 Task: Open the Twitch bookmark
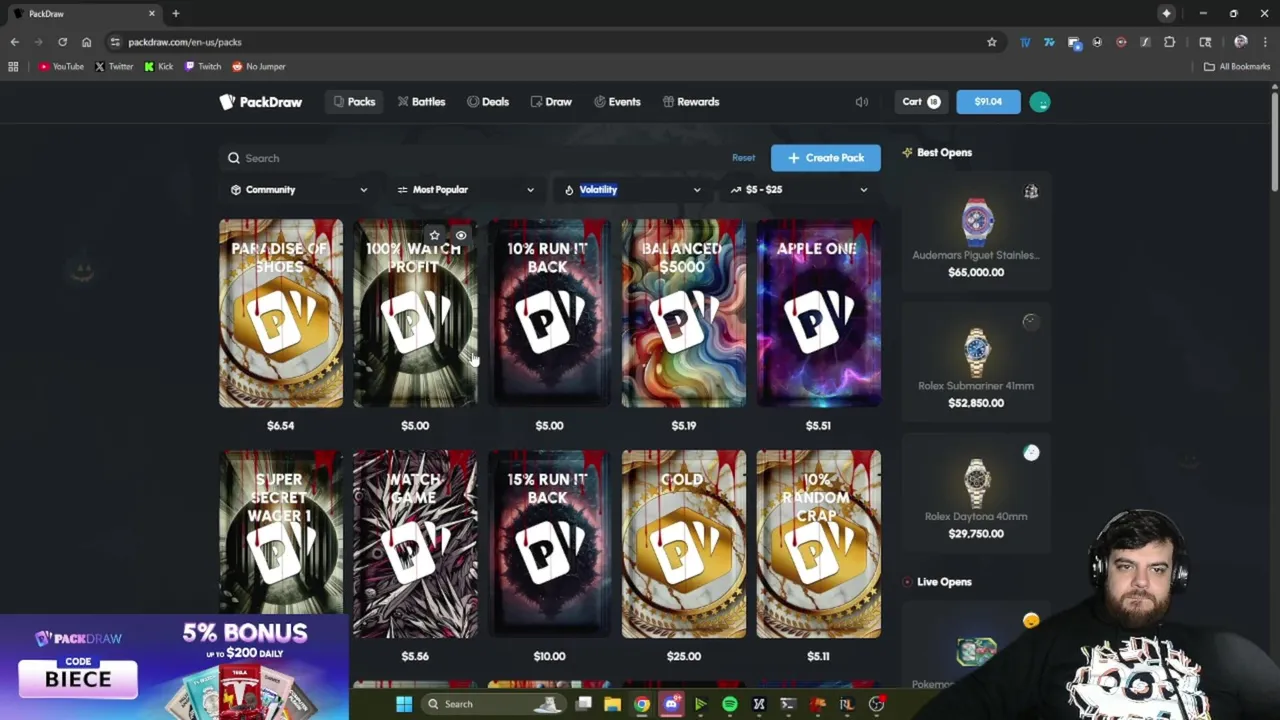(x=203, y=66)
